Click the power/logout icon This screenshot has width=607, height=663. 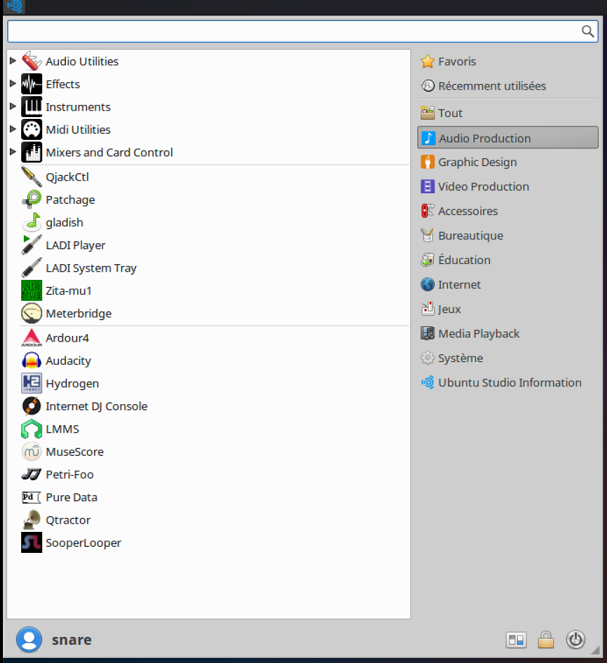click(x=576, y=640)
